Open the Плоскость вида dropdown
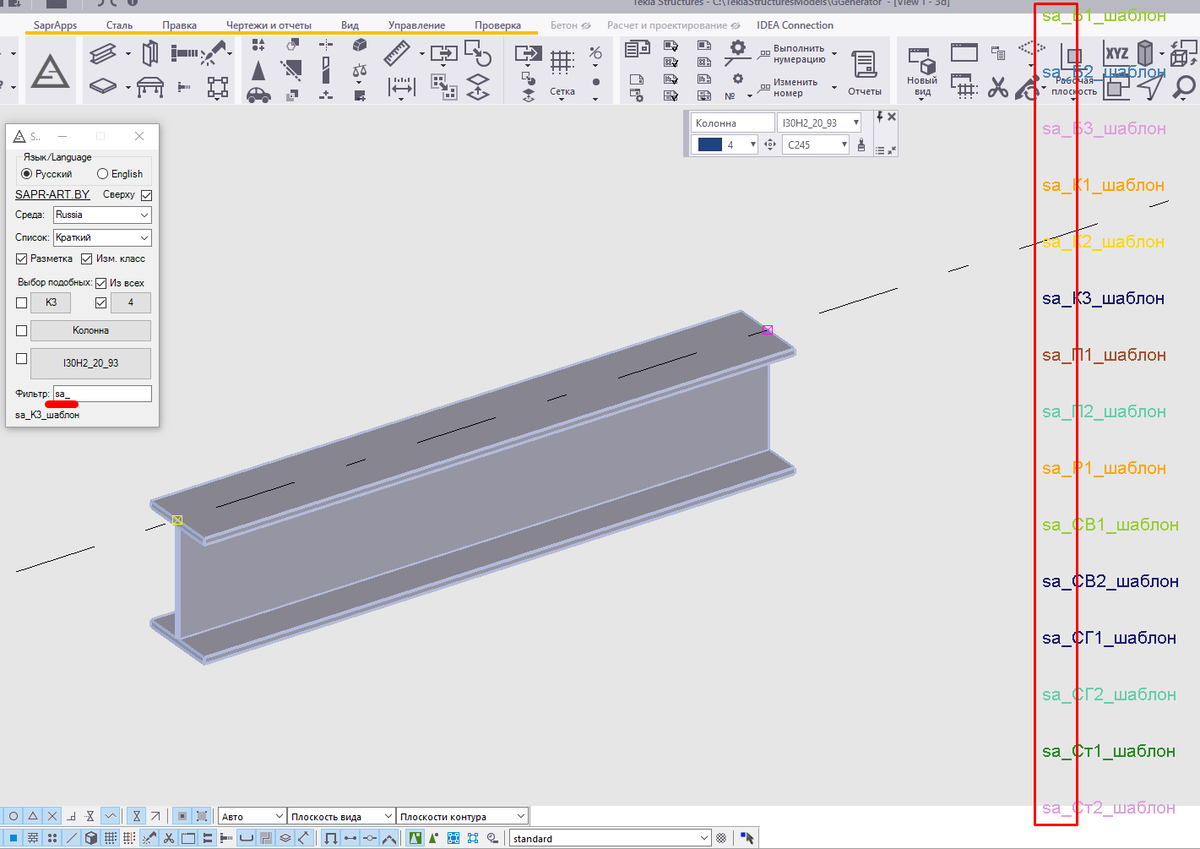The image size is (1200, 849). (341, 817)
